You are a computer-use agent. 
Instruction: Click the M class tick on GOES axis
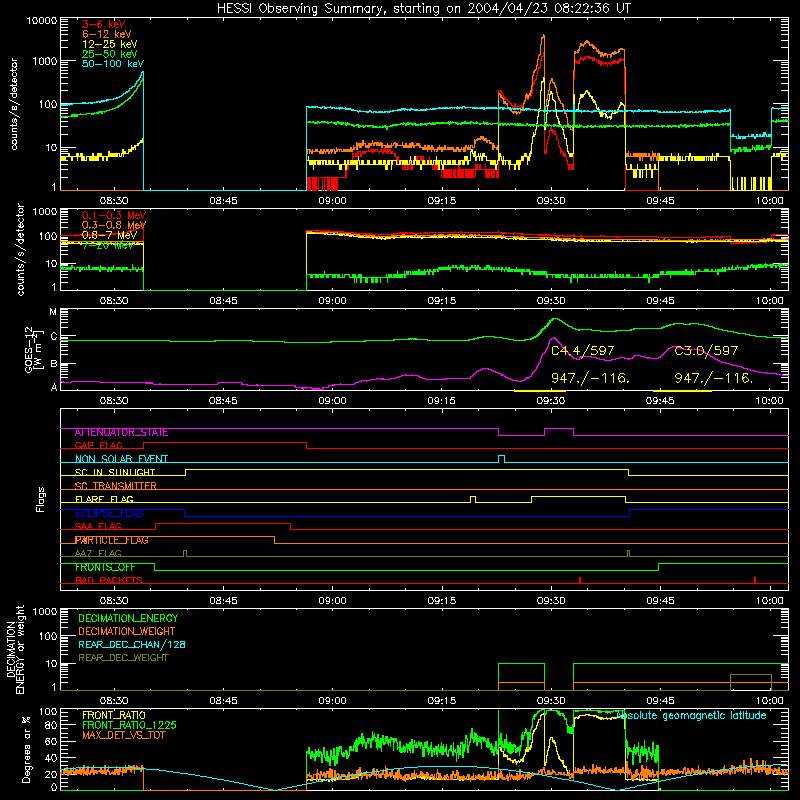click(53, 312)
